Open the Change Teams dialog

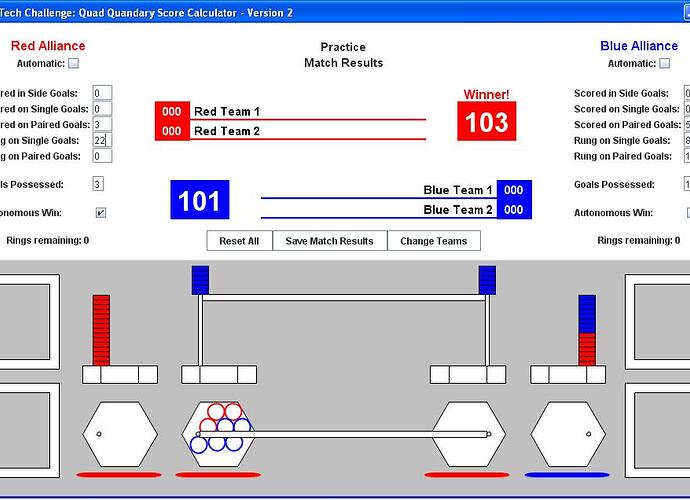click(x=434, y=241)
